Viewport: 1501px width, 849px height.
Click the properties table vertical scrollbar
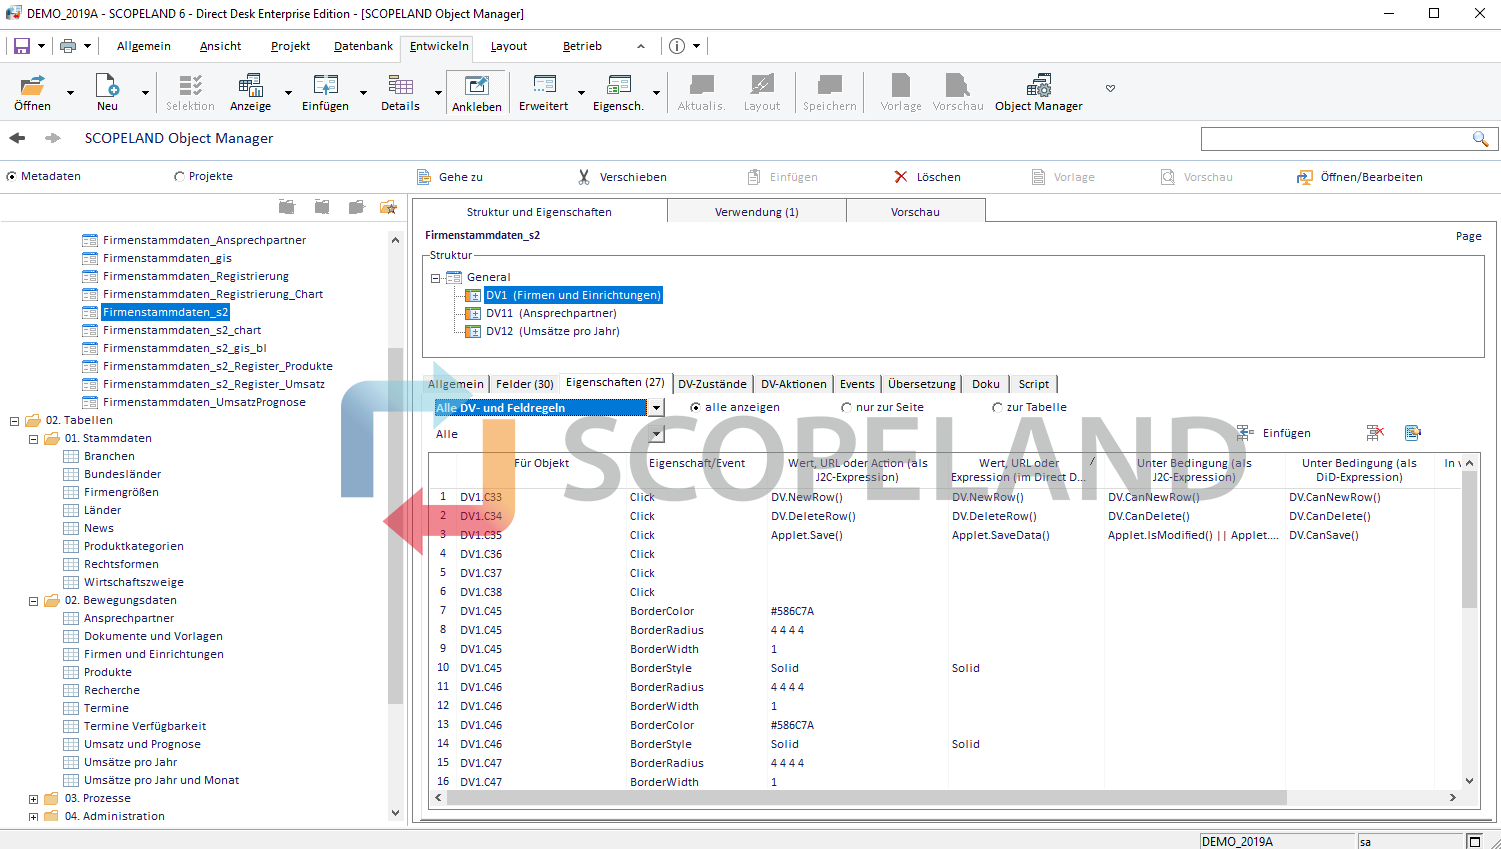tap(1469, 540)
